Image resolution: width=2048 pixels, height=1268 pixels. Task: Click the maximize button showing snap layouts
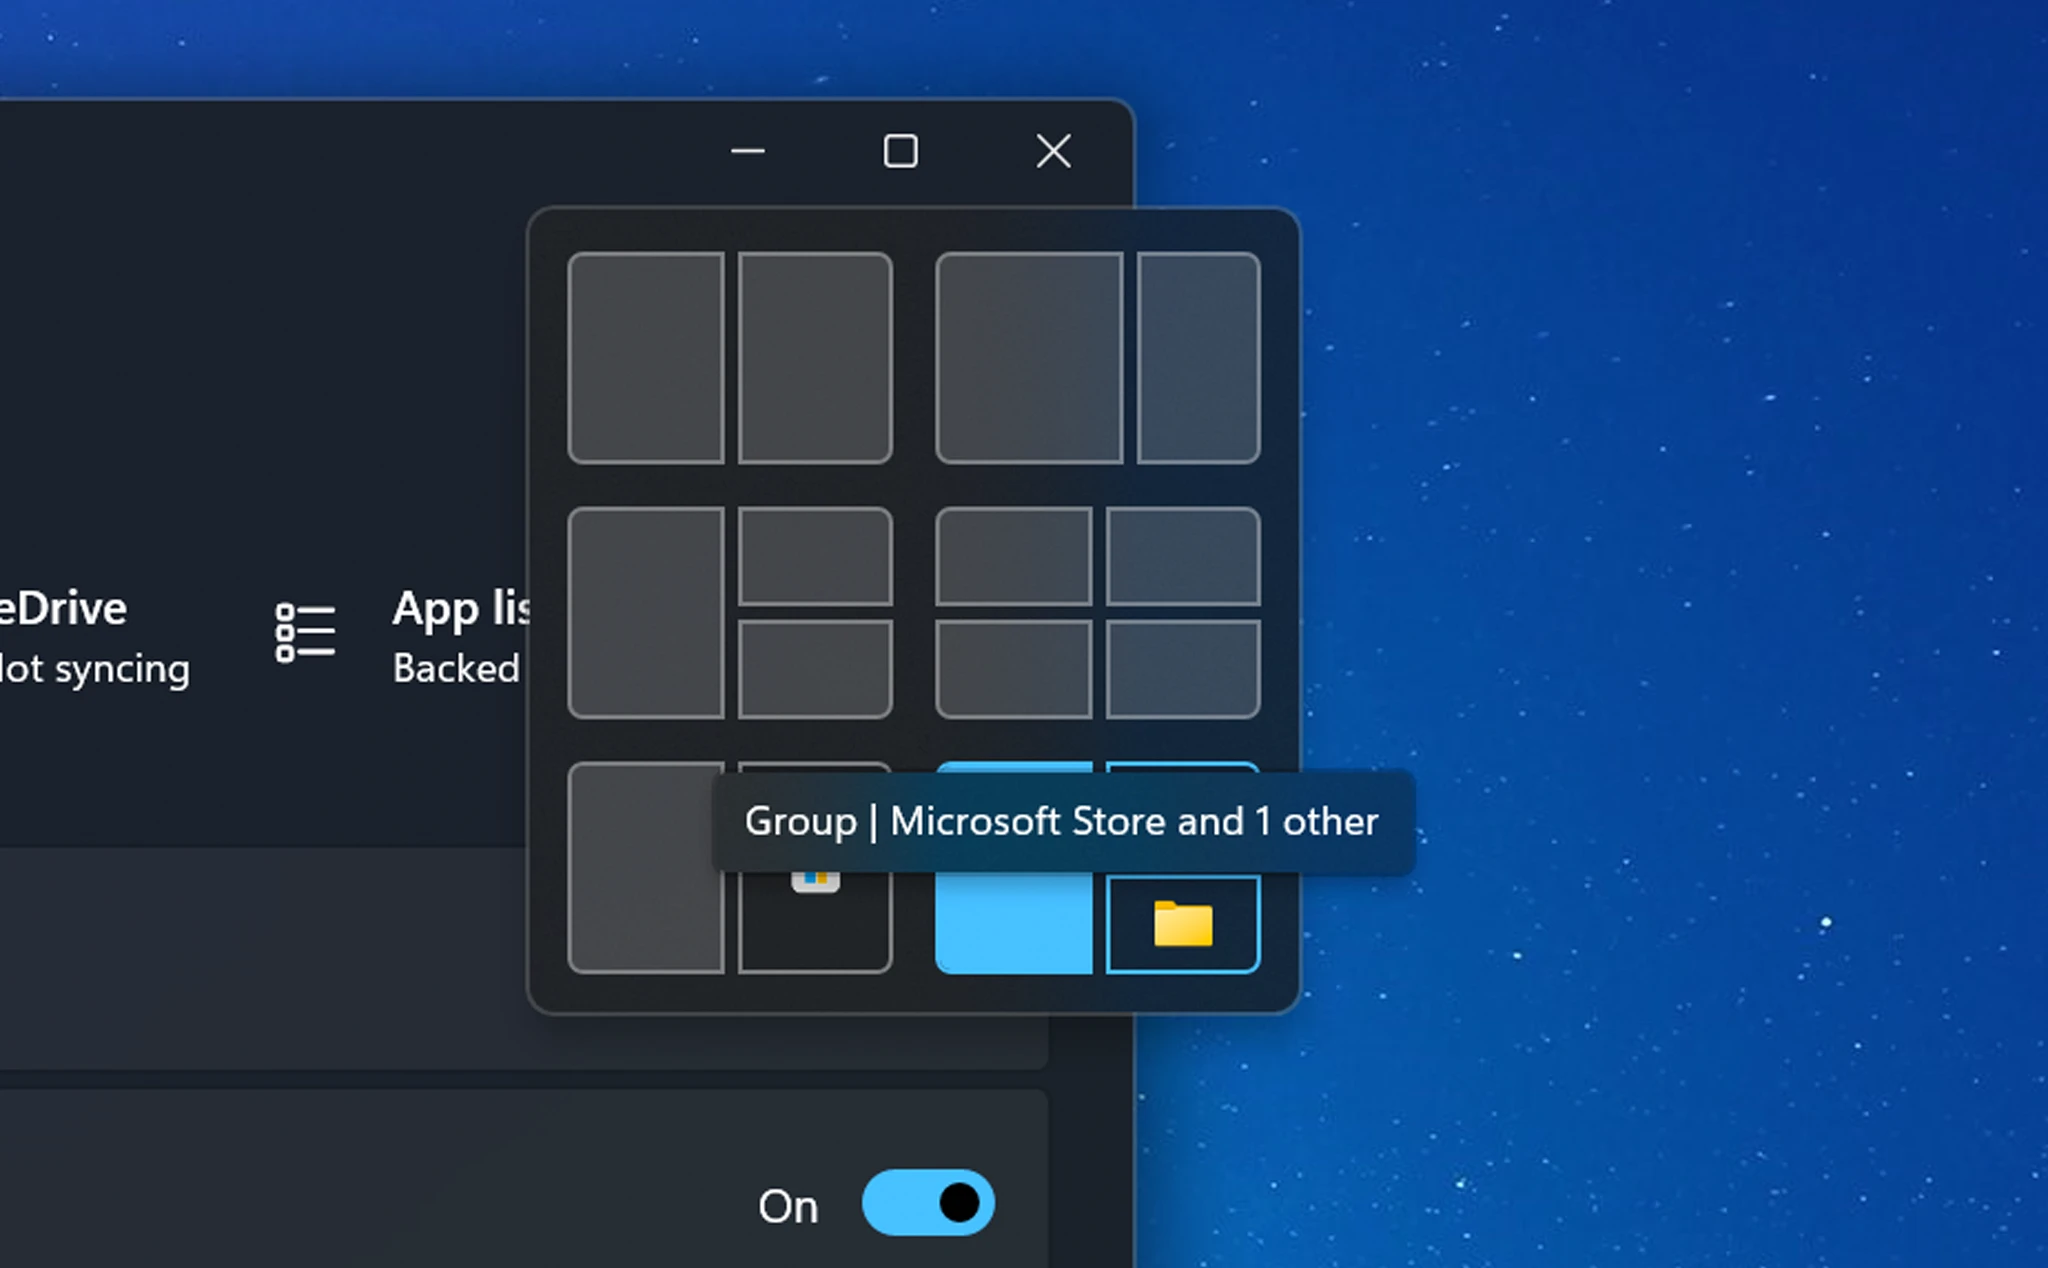tap(900, 152)
